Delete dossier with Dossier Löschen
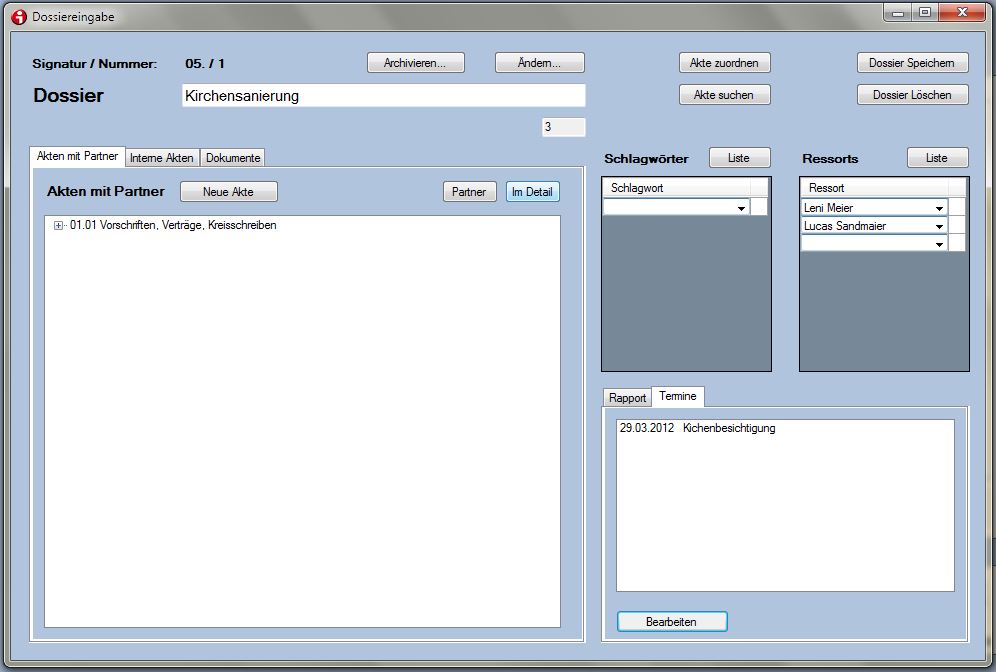The height and width of the screenshot is (672, 996). [912, 95]
